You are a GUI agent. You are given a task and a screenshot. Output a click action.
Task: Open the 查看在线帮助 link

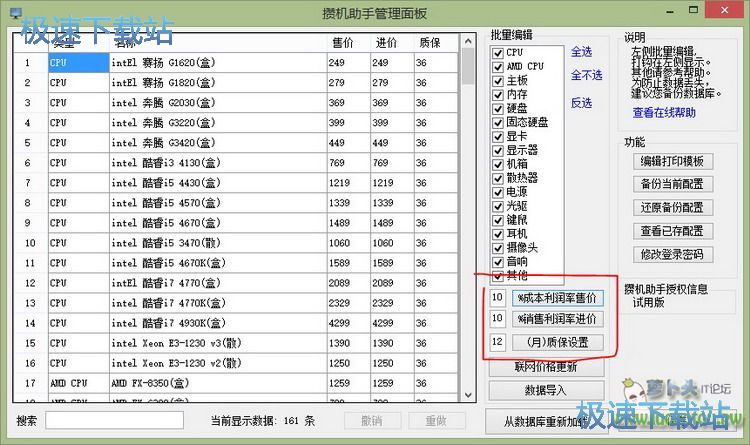pos(664,113)
